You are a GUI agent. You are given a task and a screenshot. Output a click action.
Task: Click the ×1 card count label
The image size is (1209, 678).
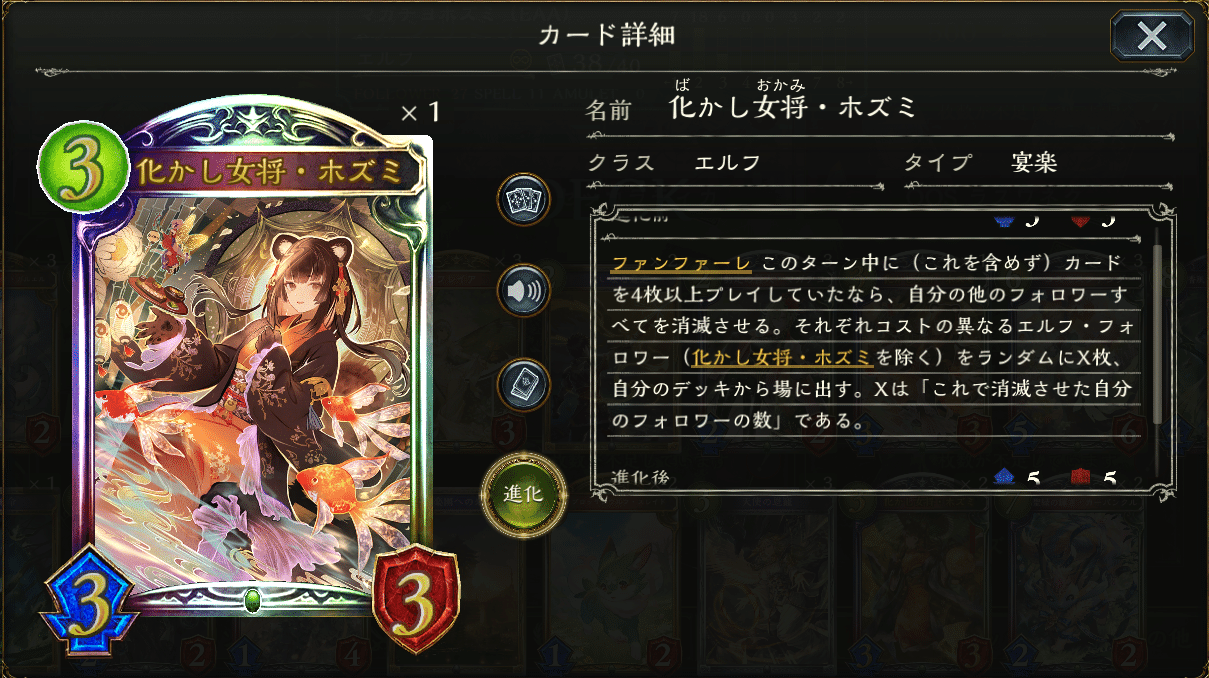[x=421, y=113]
